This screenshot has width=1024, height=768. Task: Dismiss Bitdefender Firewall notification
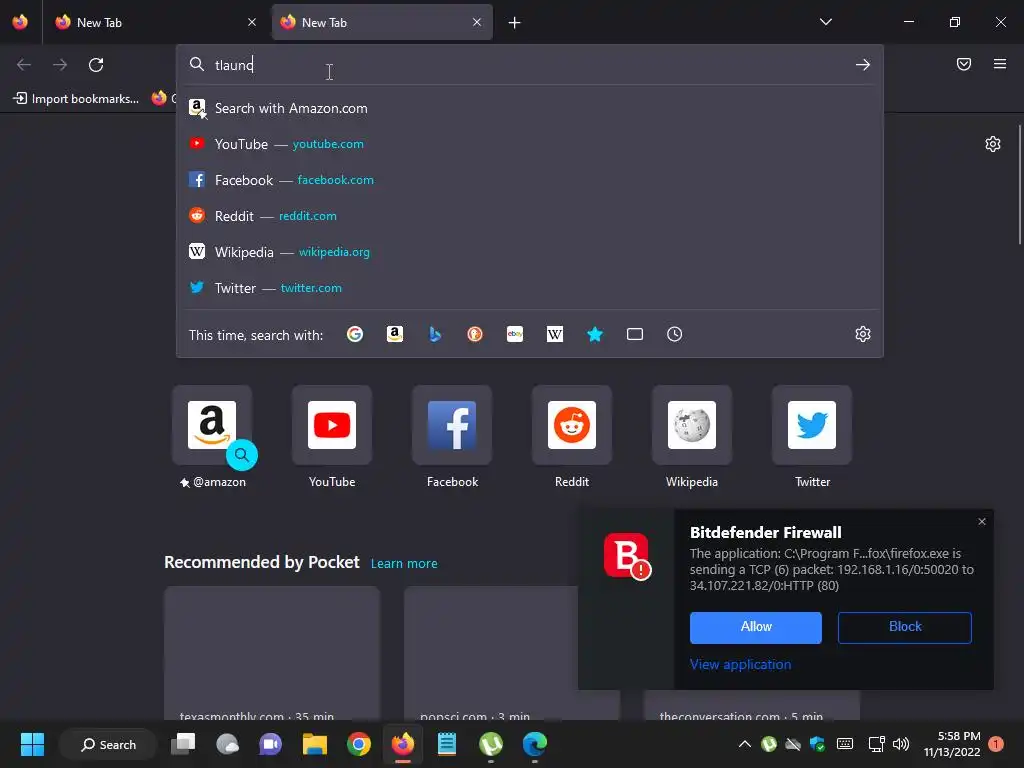[x=982, y=522]
